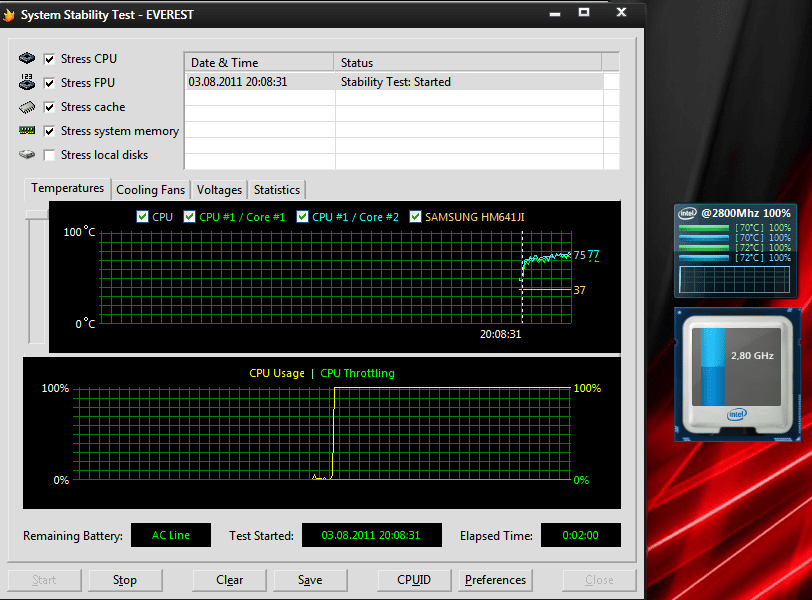Image resolution: width=812 pixels, height=600 pixels.
Task: Uncheck the Stress CPU checkbox
Action: pos(49,59)
